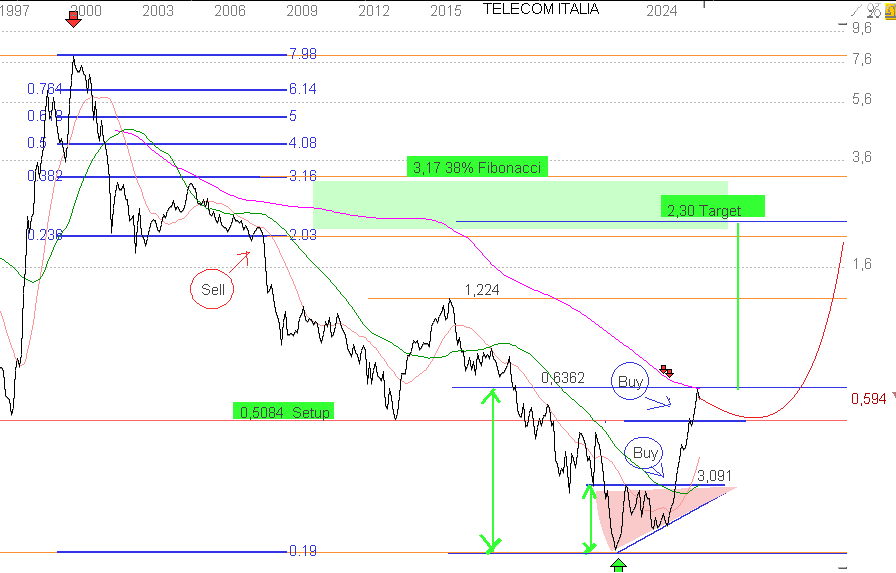Click the green up arrow at chart bottom
The height and width of the screenshot is (573, 896).
click(619, 565)
